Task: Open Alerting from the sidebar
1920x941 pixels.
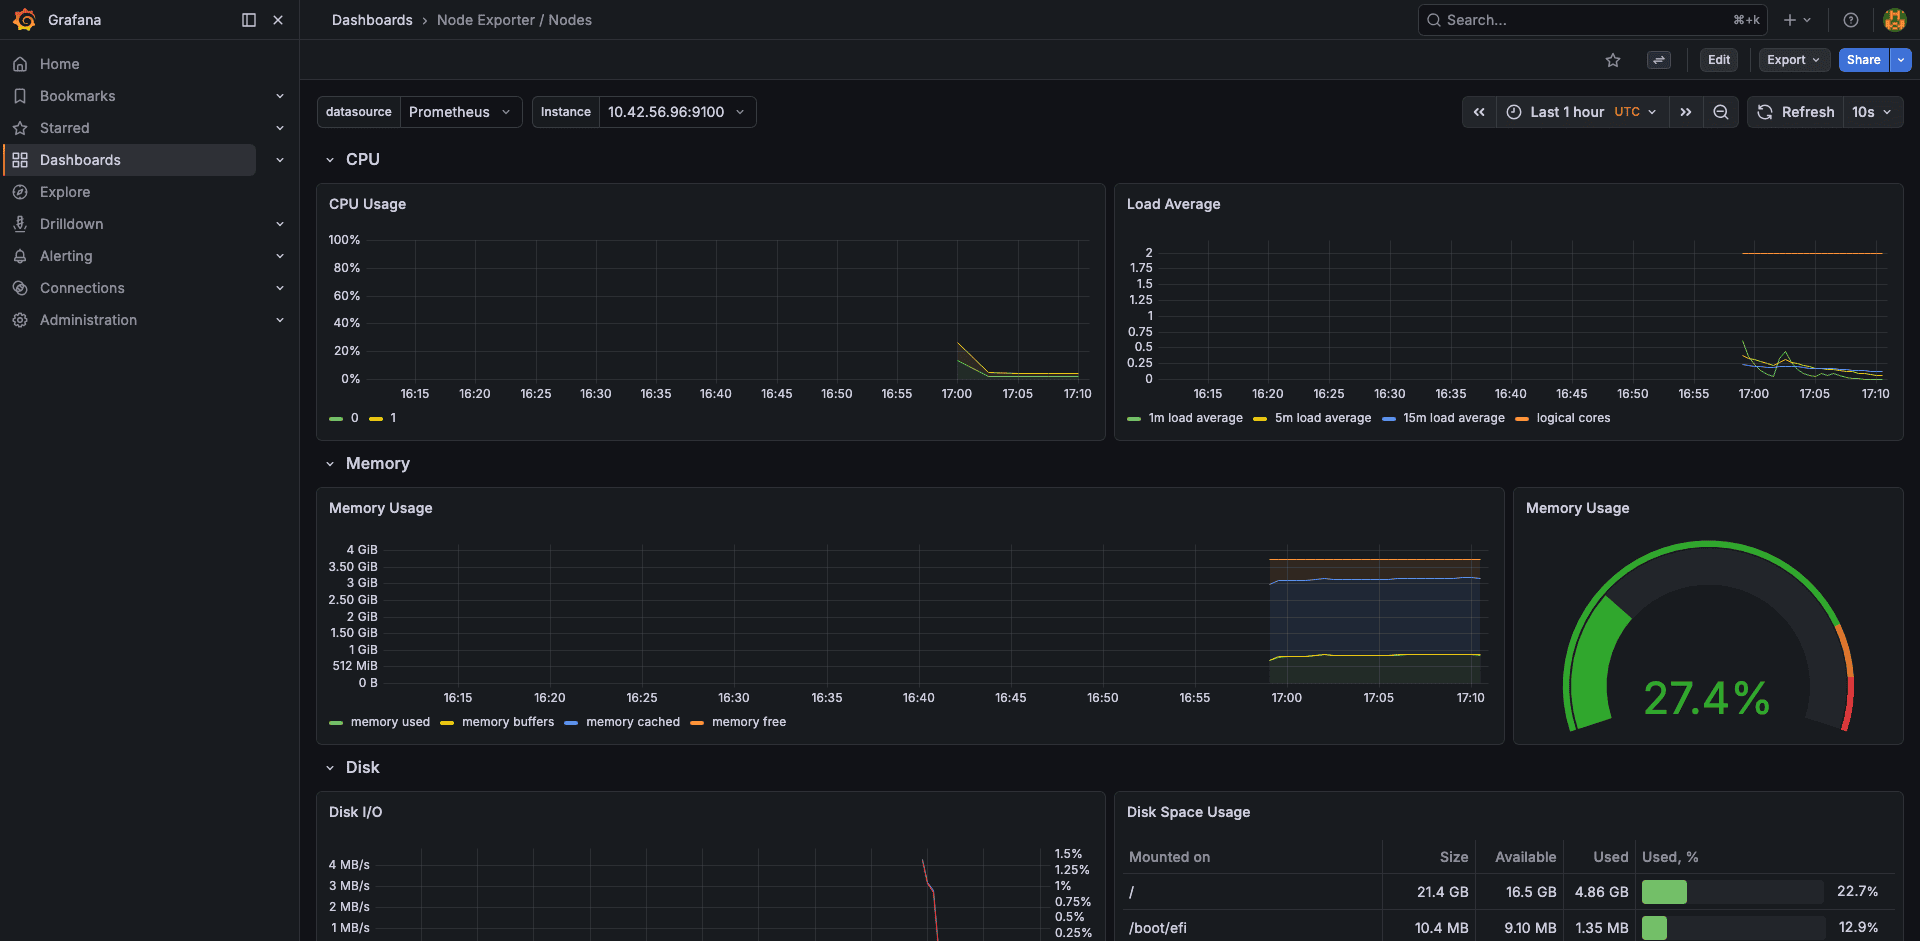Action: pyautogui.click(x=65, y=256)
